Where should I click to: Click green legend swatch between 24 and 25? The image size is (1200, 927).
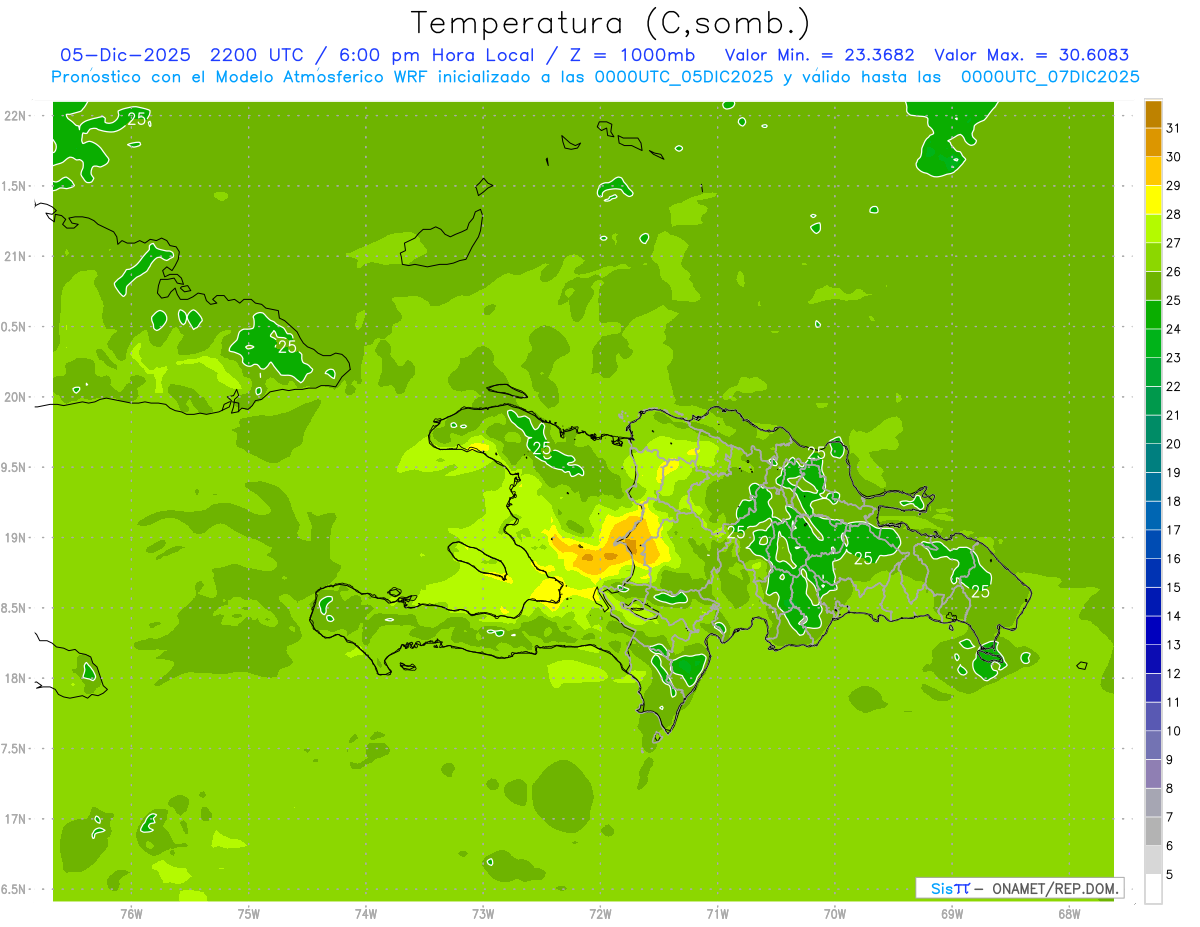1153,315
